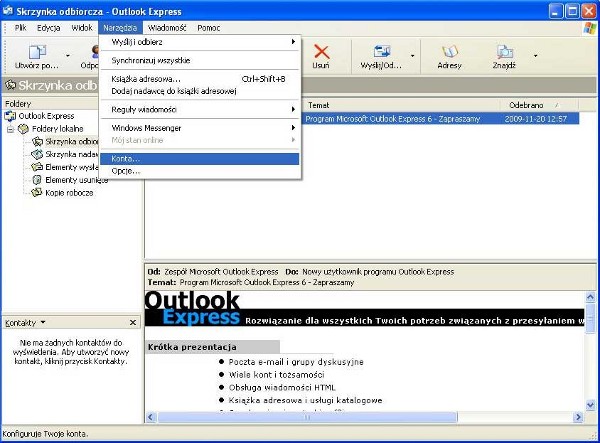Select the Skrzynka nadawcza outbox icon

(37, 155)
